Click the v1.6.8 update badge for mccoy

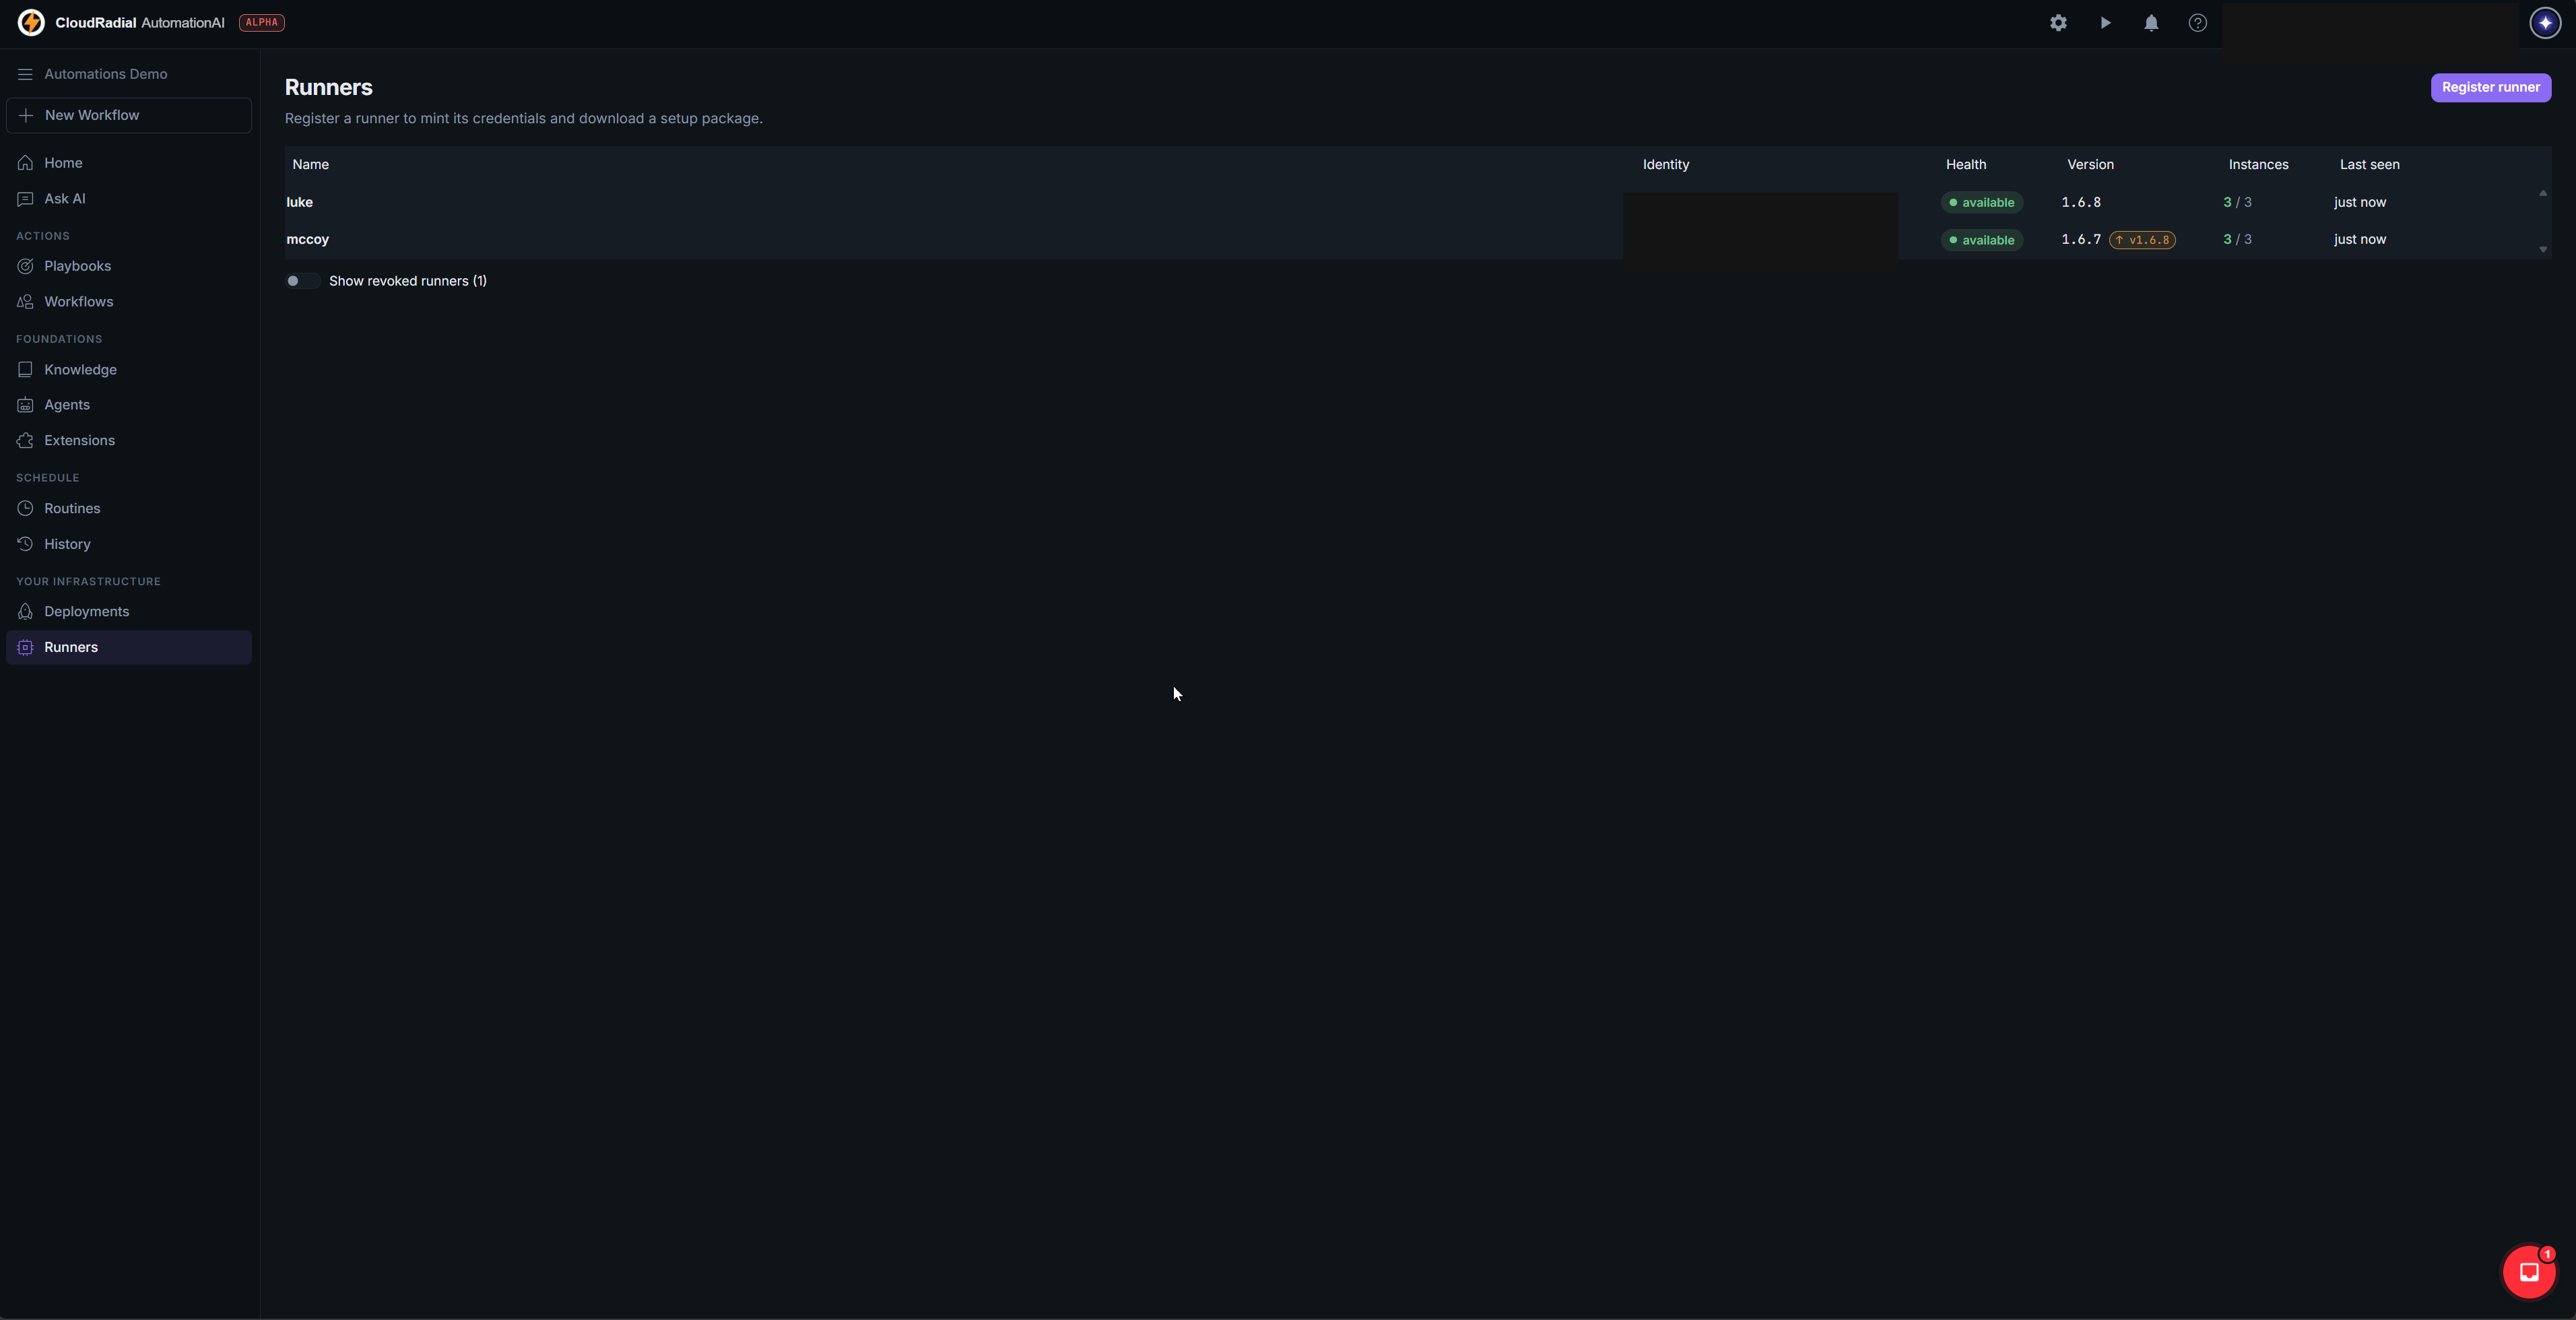pyautogui.click(x=2142, y=240)
